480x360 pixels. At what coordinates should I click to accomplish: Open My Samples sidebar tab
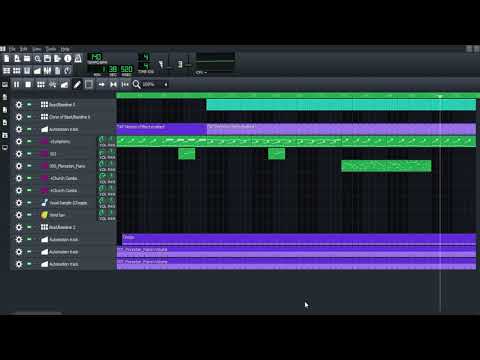pos(5,110)
